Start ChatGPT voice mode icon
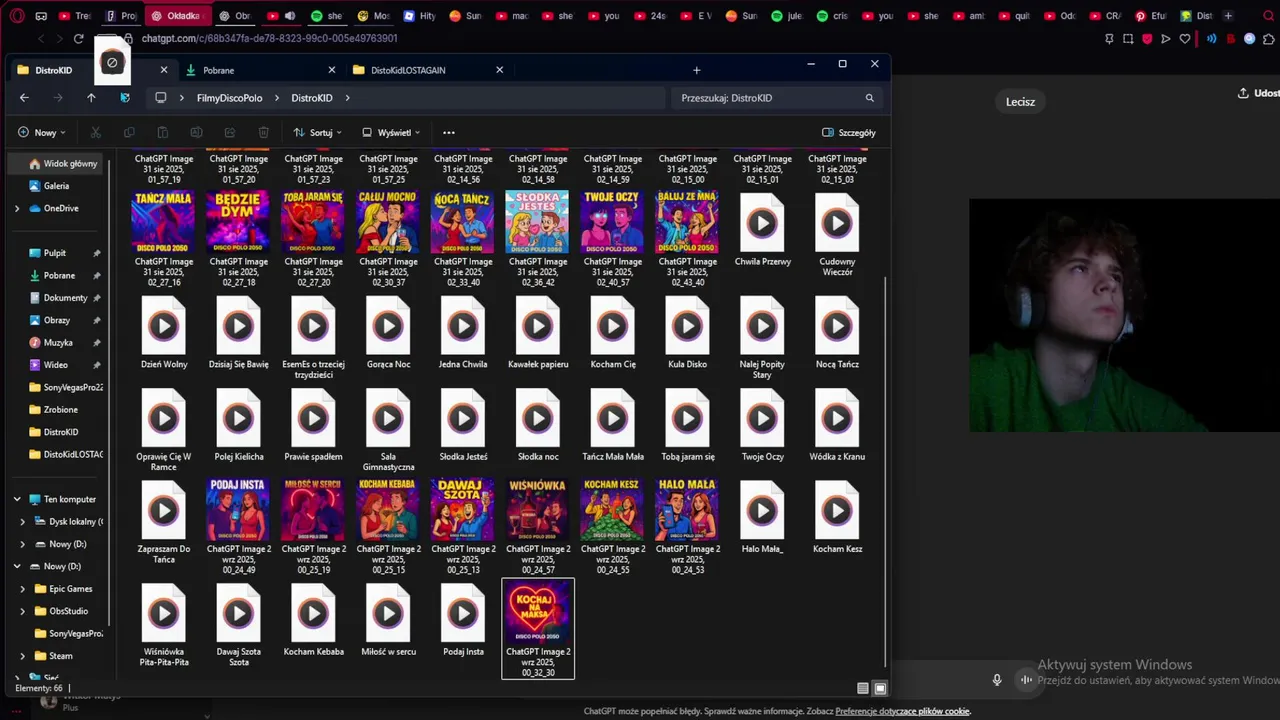This screenshot has height=720, width=1280. pos(1026,680)
